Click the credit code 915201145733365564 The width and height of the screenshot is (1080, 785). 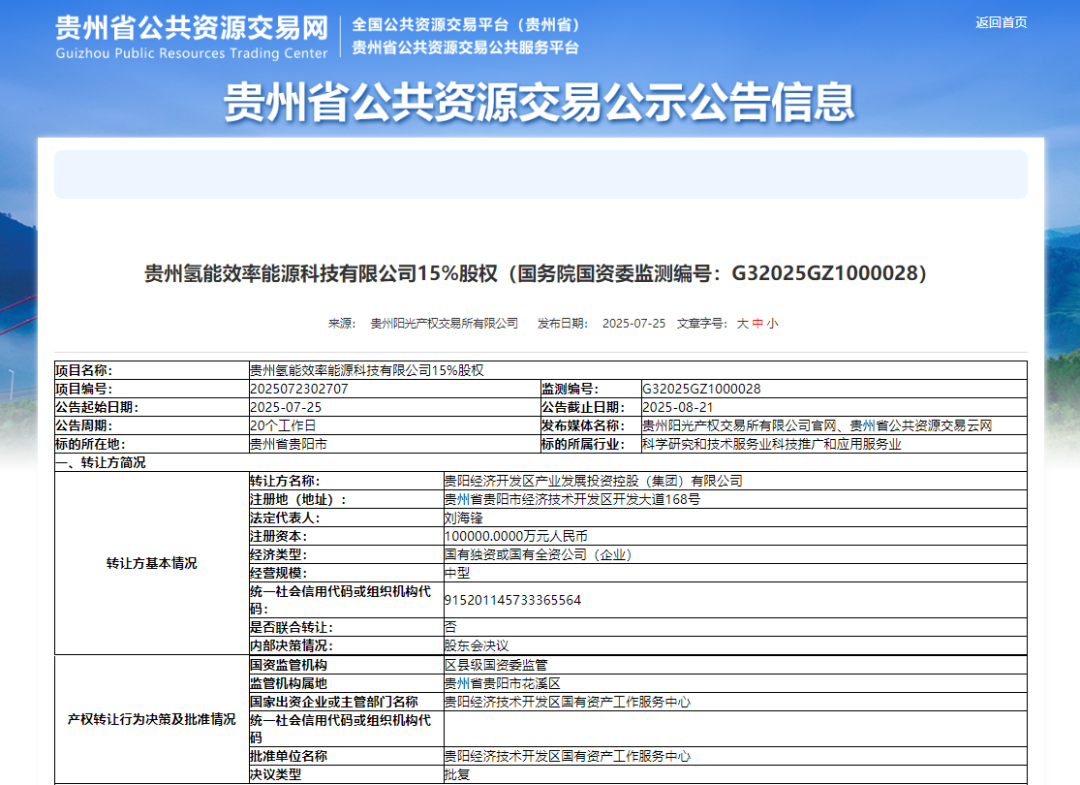[513, 600]
